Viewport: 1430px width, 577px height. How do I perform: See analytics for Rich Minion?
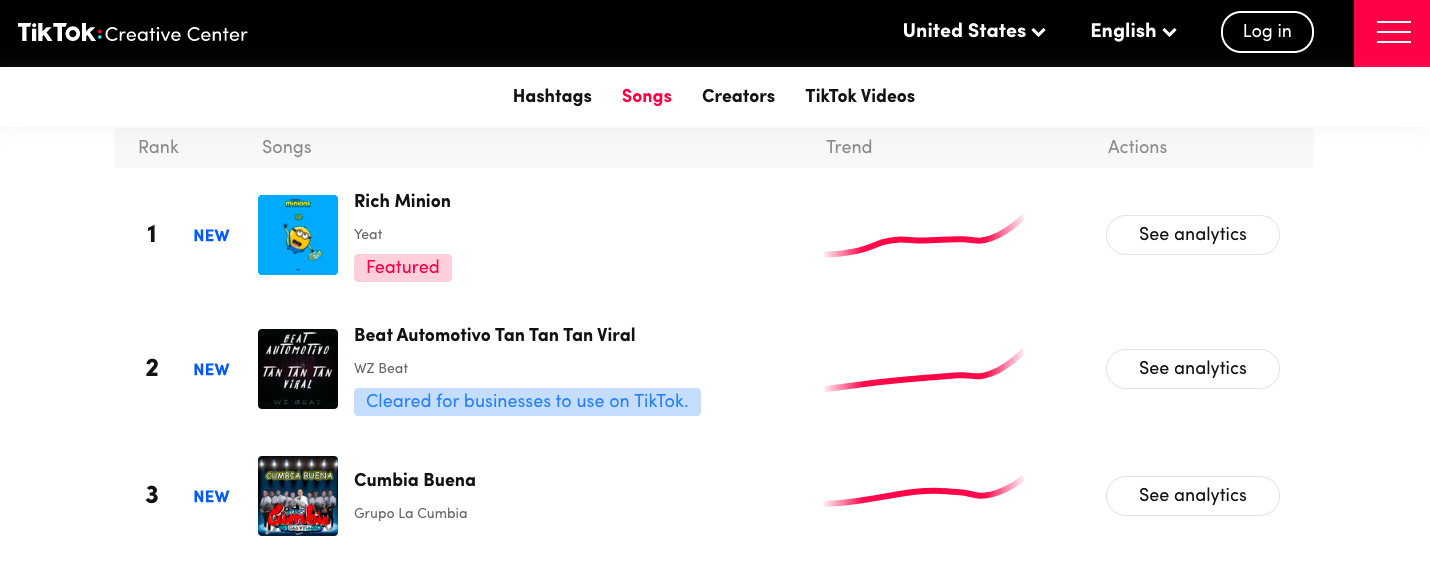[x=1192, y=234]
